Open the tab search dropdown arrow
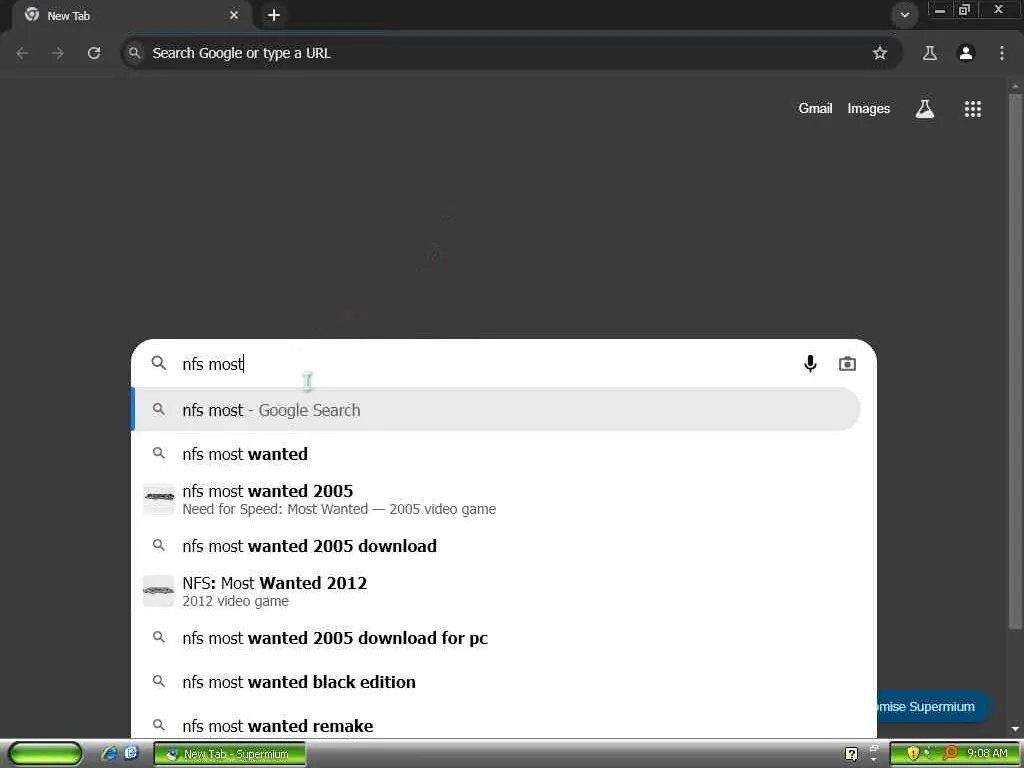The height and width of the screenshot is (768, 1024). (904, 15)
